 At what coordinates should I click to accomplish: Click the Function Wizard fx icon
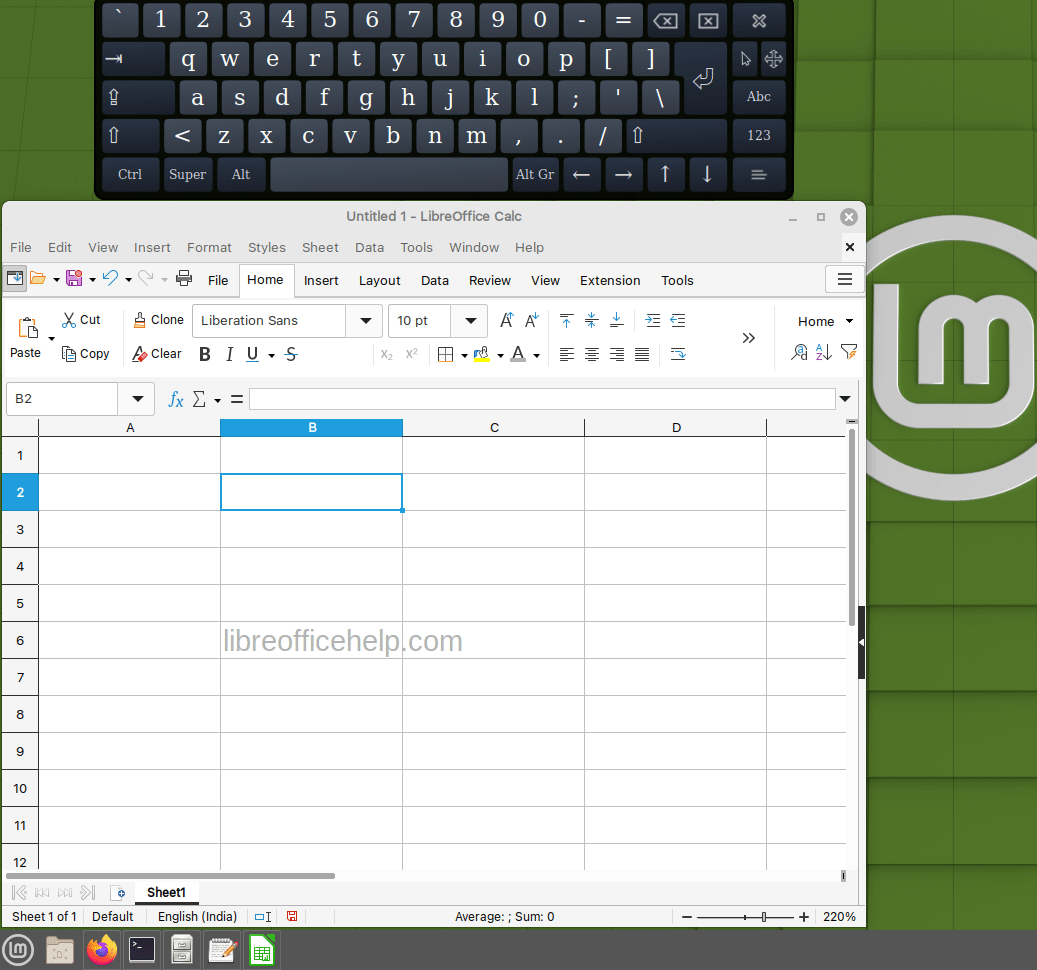(x=175, y=399)
